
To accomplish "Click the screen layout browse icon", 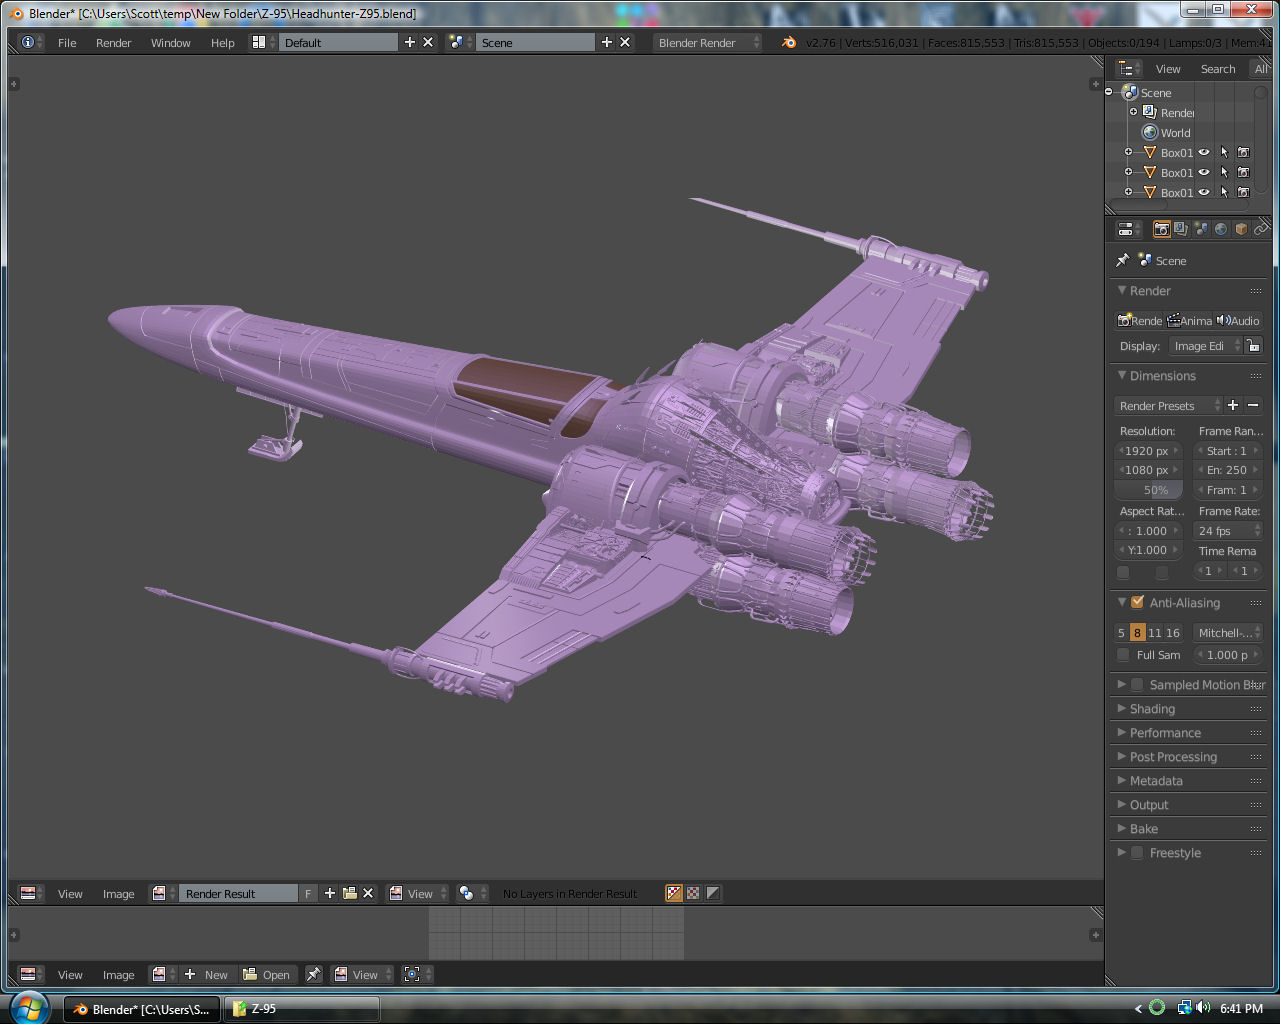I will (262, 42).
